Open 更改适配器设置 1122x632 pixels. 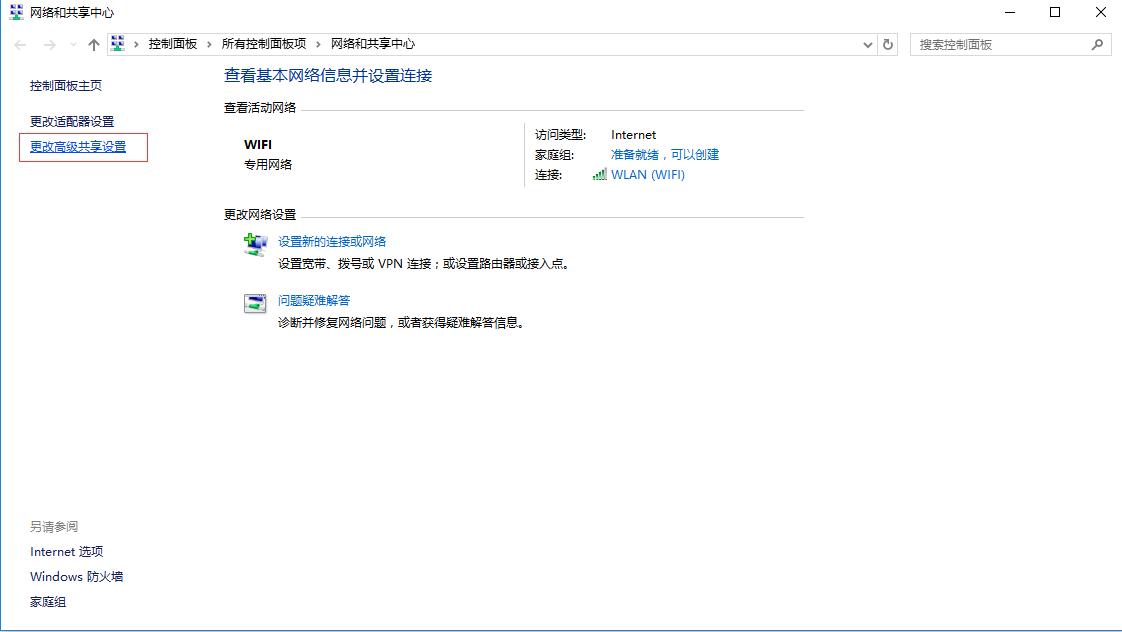click(70, 121)
